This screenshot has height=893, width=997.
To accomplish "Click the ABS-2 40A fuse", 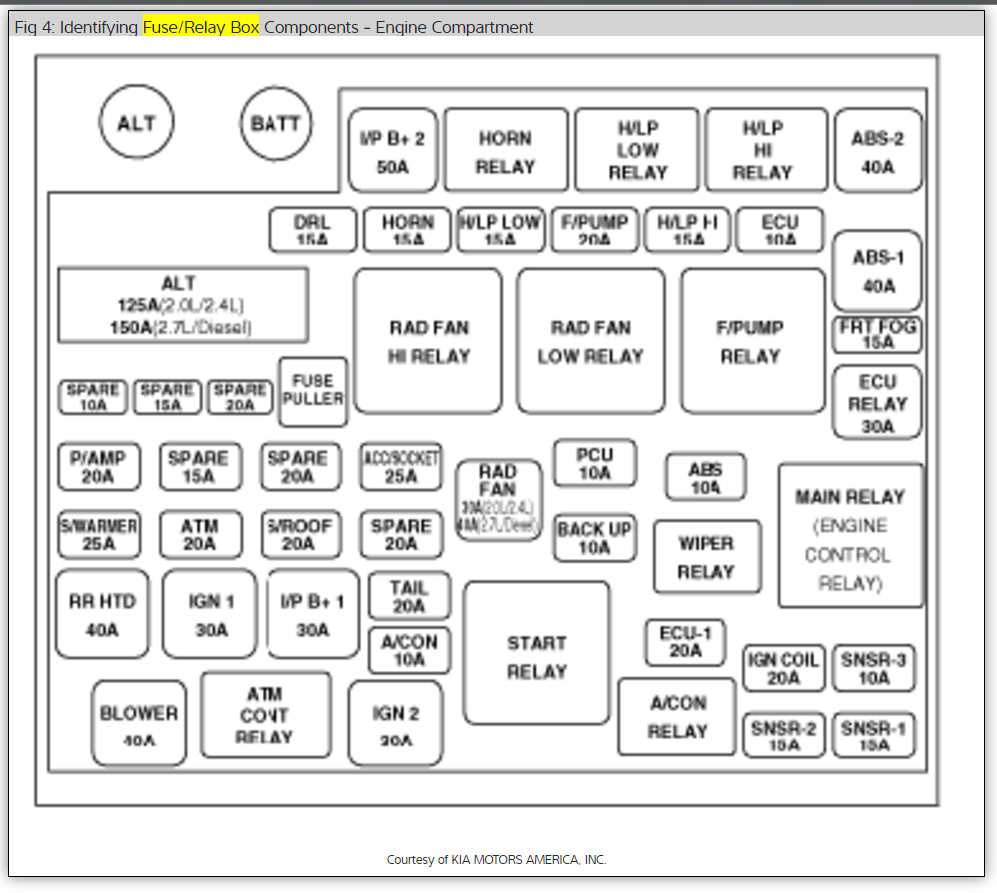I will pos(878,151).
